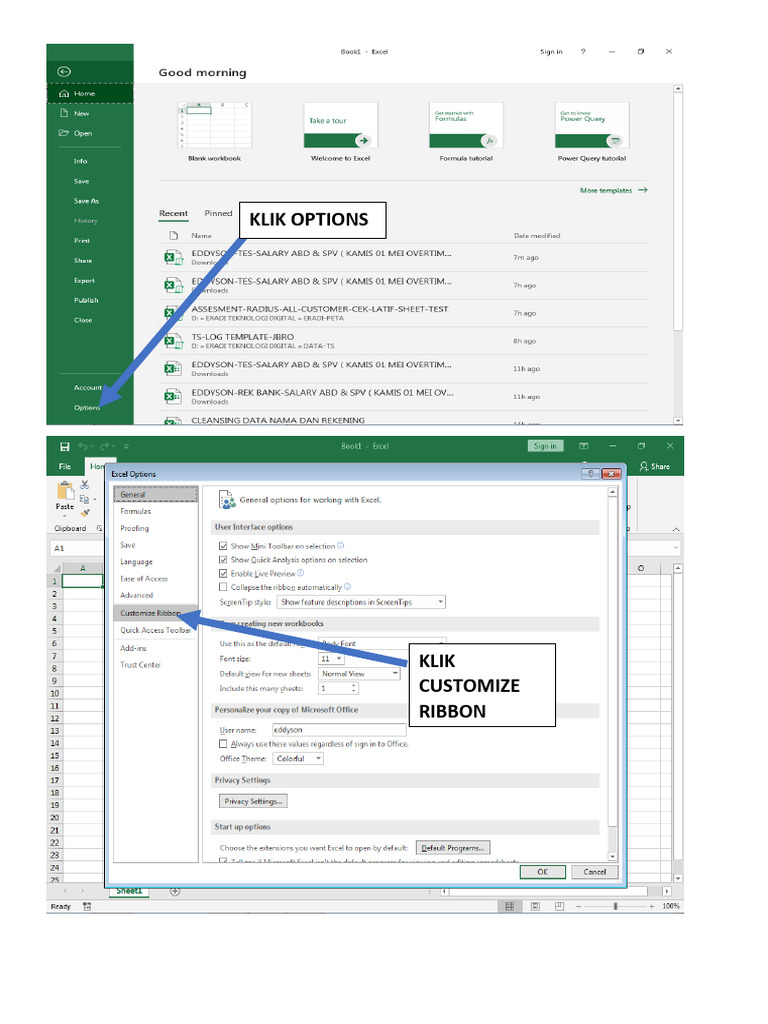Toggle Always use these values checkbox
768x1024 pixels.
223,744
